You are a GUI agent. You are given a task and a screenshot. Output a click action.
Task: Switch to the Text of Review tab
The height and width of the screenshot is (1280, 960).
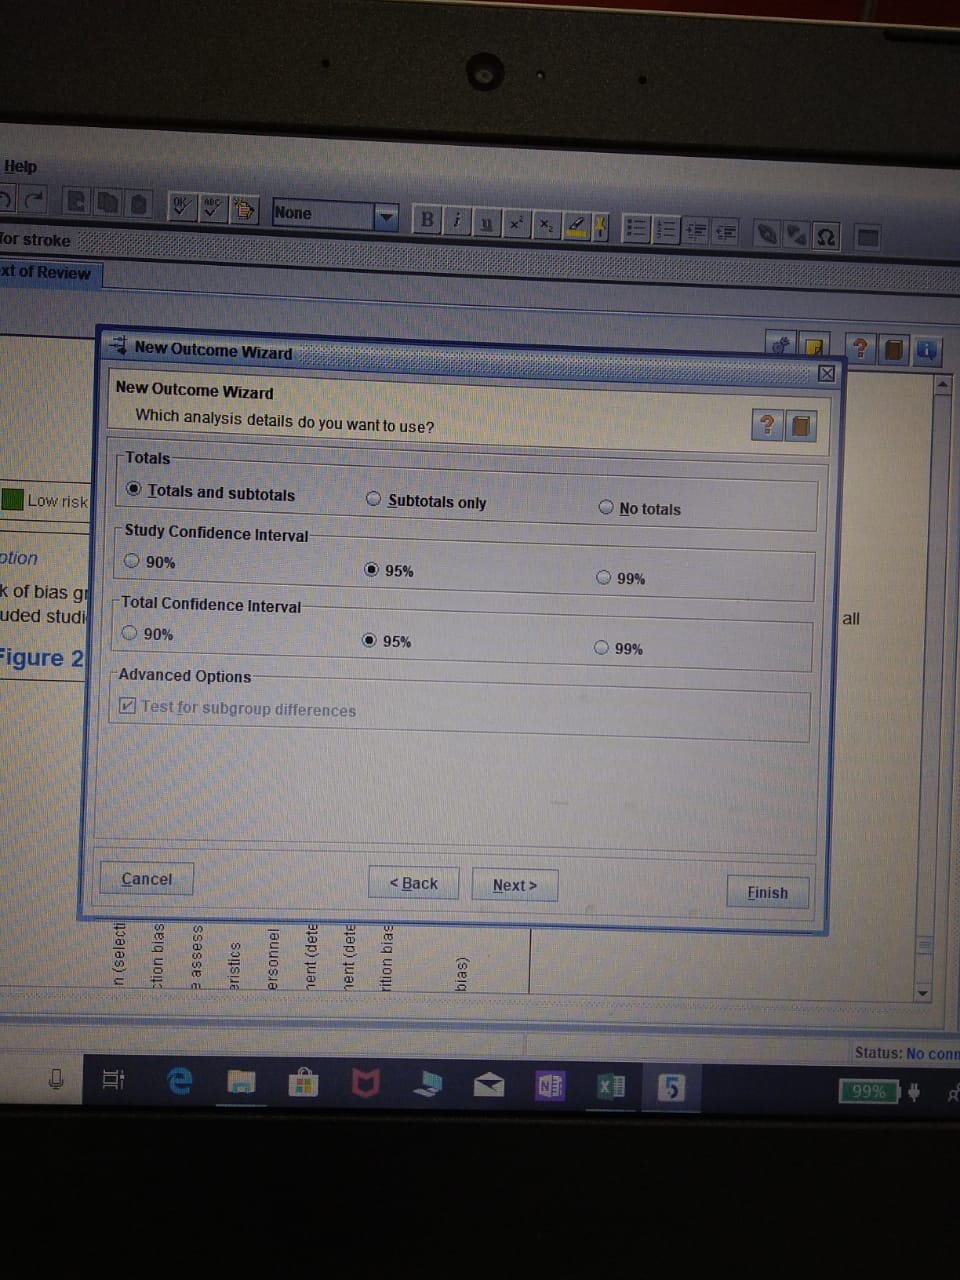(46, 272)
